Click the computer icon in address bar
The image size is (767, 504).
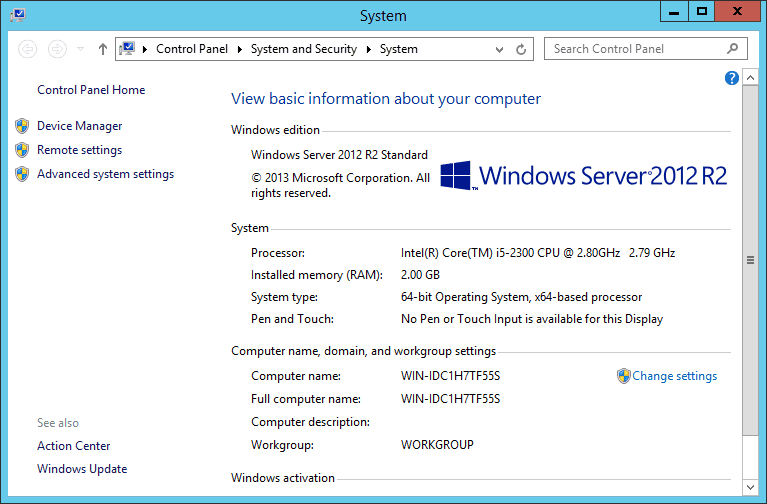(128, 48)
